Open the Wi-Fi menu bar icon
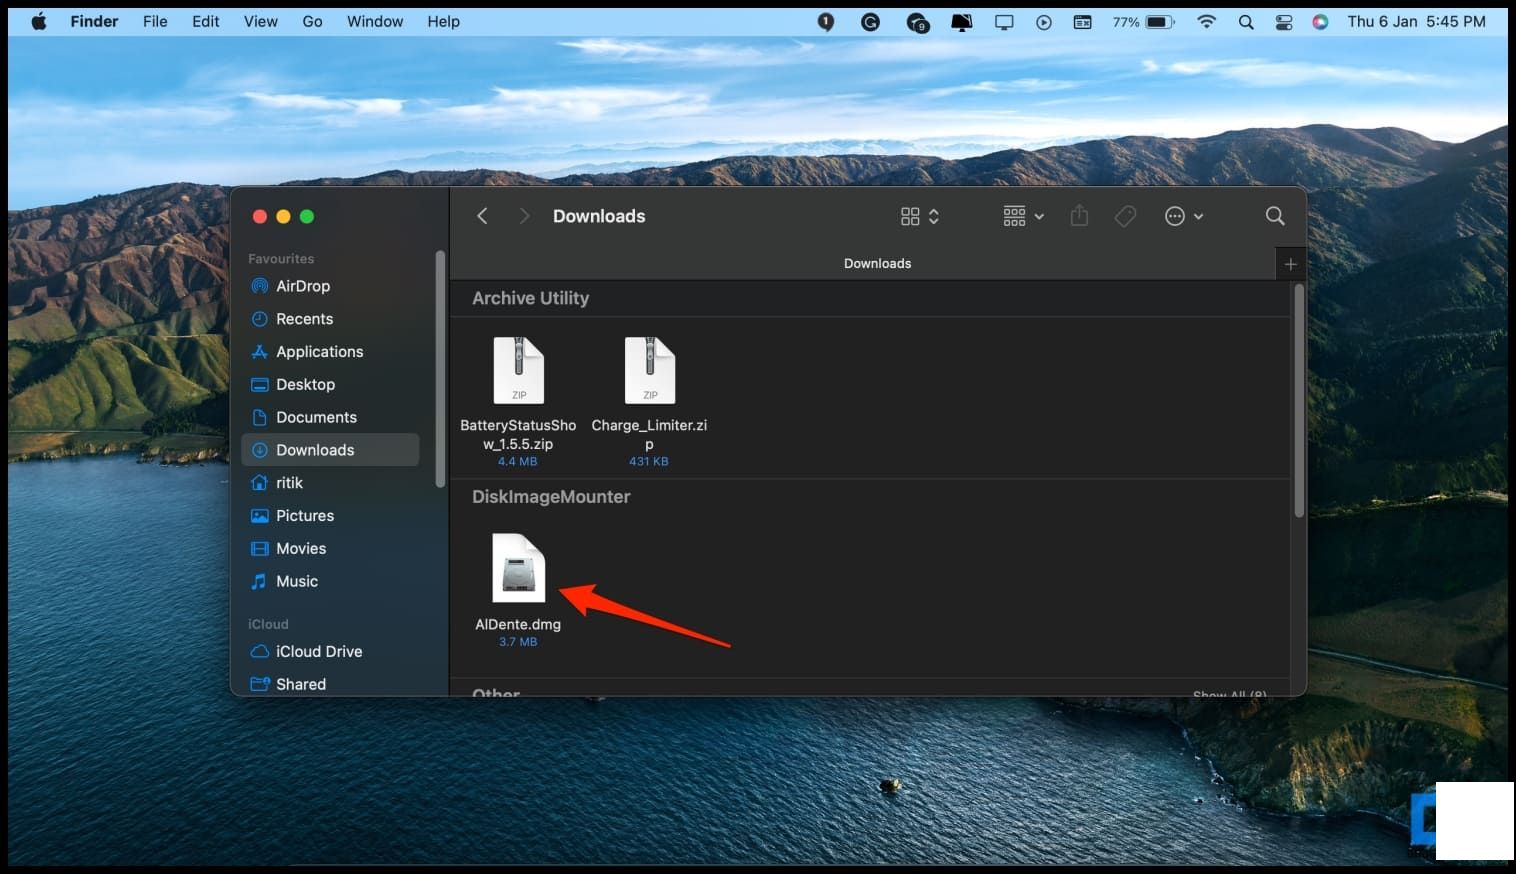Screen dimensions: 1516x874 click(1207, 21)
